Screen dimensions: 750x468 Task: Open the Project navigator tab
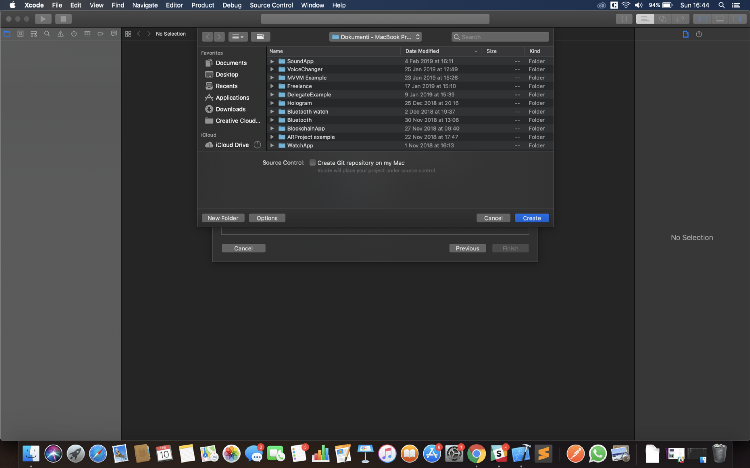coord(7,34)
